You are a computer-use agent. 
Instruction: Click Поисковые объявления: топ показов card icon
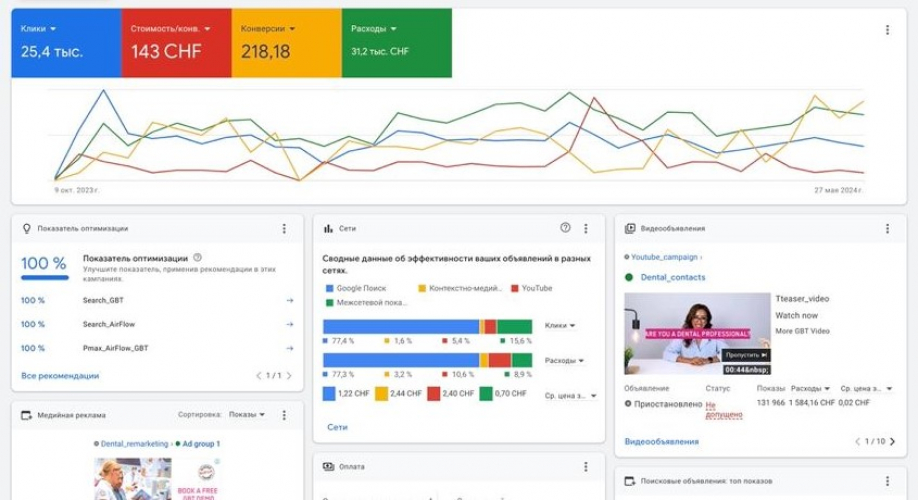pyautogui.click(x=630, y=481)
